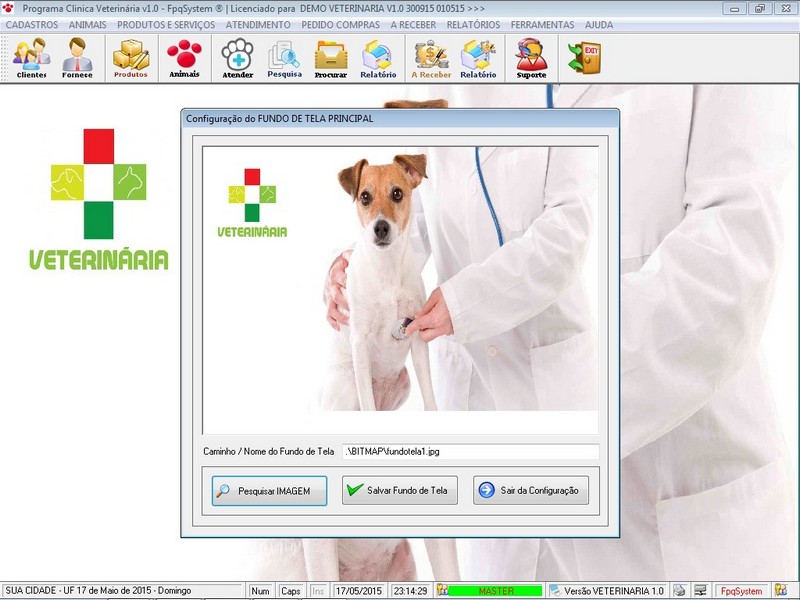The image size is (800, 600).
Task: Click the Produtos boxes icon
Action: tap(131, 58)
